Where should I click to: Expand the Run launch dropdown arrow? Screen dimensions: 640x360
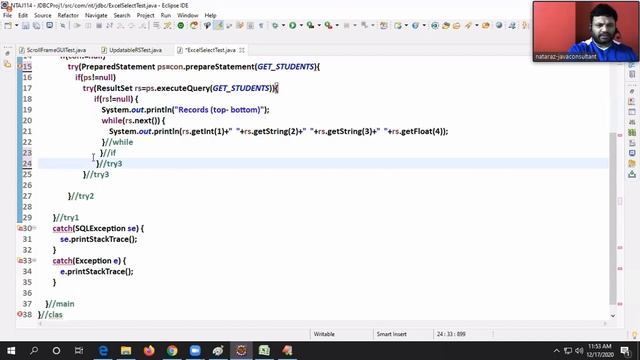pyautogui.click(x=301, y=25)
